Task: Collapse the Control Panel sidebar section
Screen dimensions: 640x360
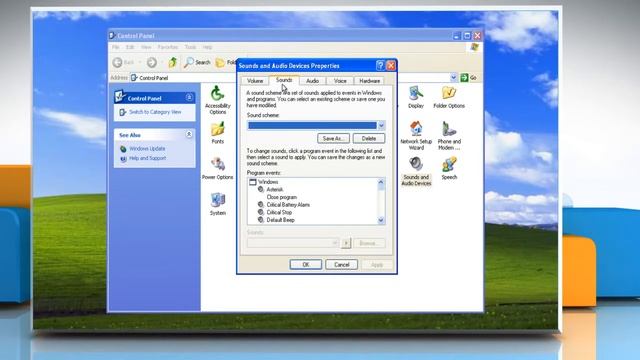Action: (189, 98)
